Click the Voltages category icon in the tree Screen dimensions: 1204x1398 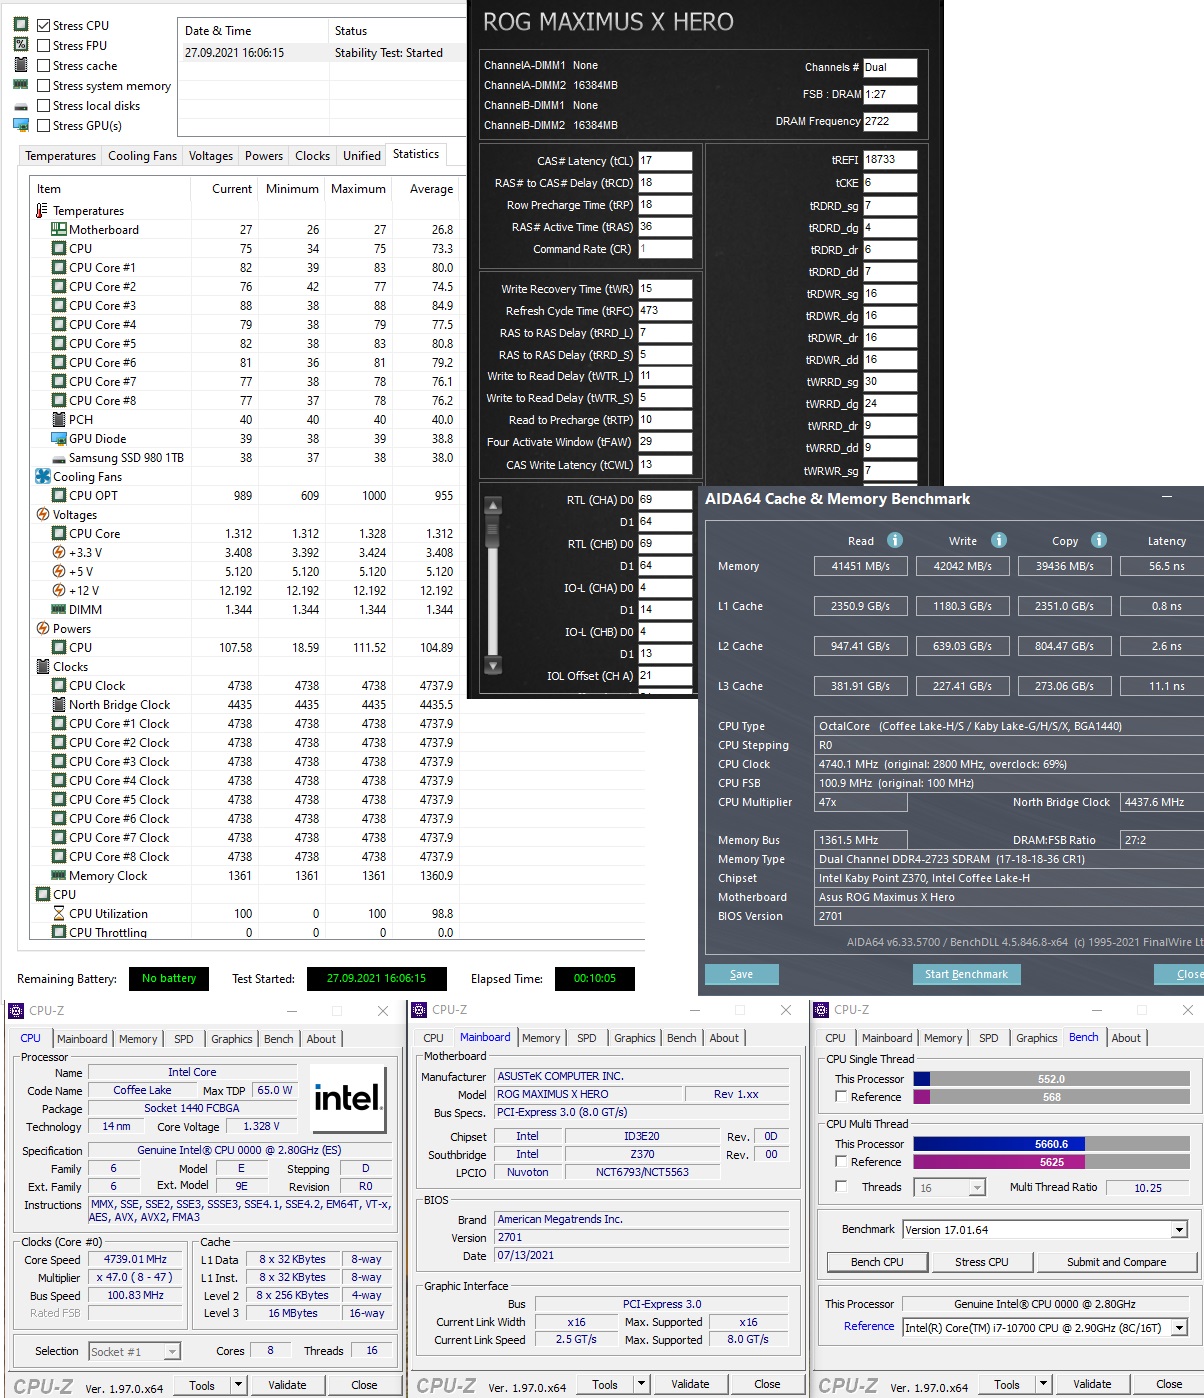pyautogui.click(x=42, y=514)
